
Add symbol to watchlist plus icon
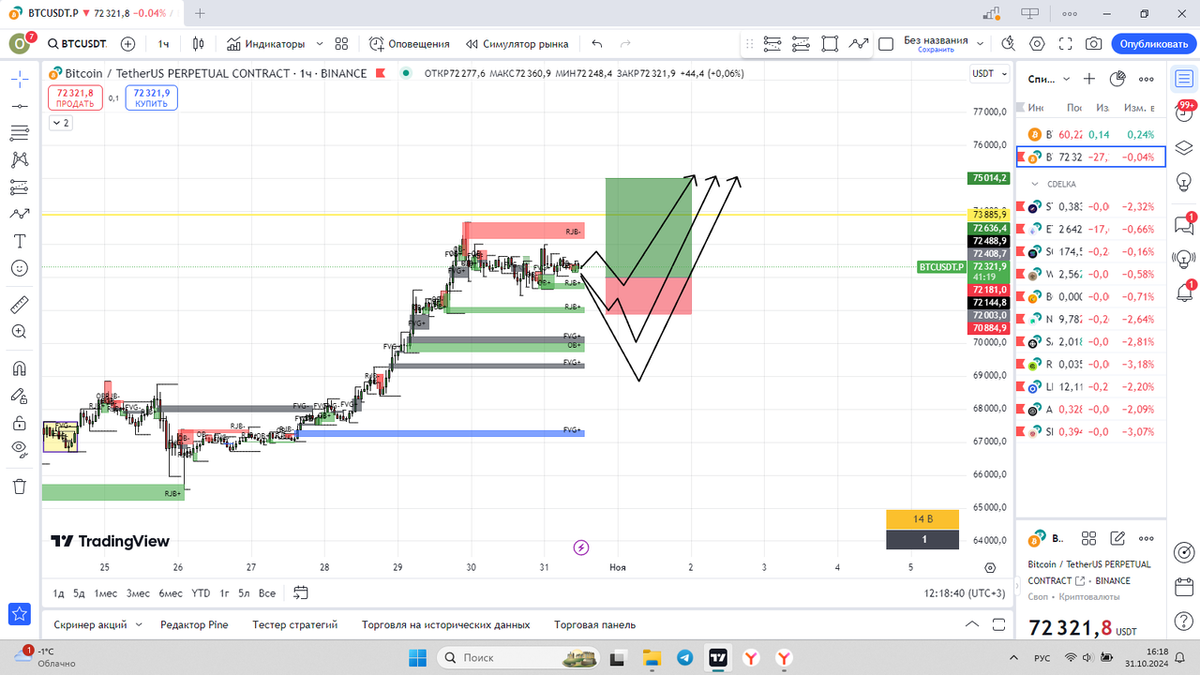pyautogui.click(x=1089, y=78)
